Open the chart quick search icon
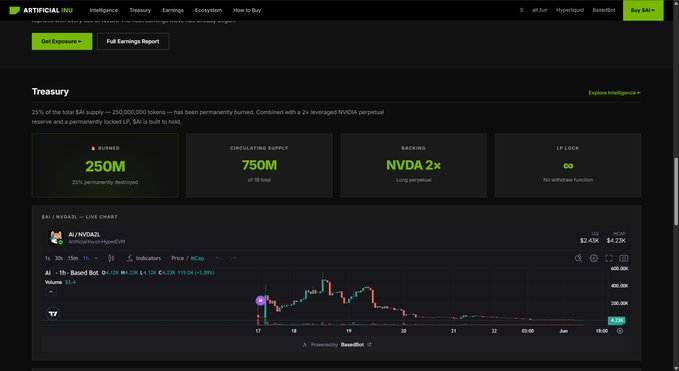 579,258
